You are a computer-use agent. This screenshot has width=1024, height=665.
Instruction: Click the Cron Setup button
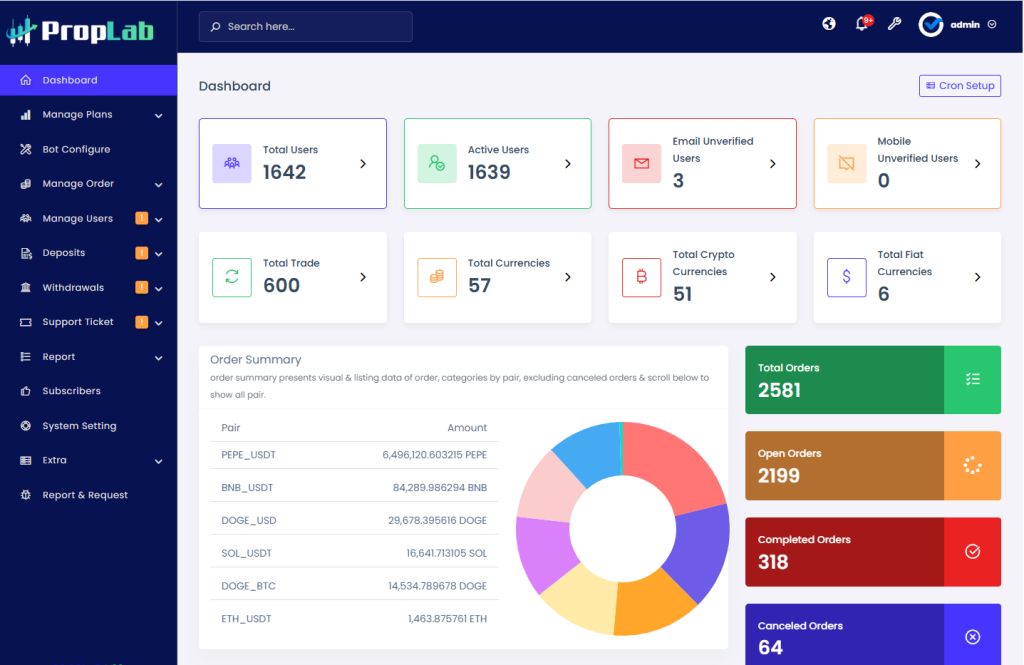point(959,85)
